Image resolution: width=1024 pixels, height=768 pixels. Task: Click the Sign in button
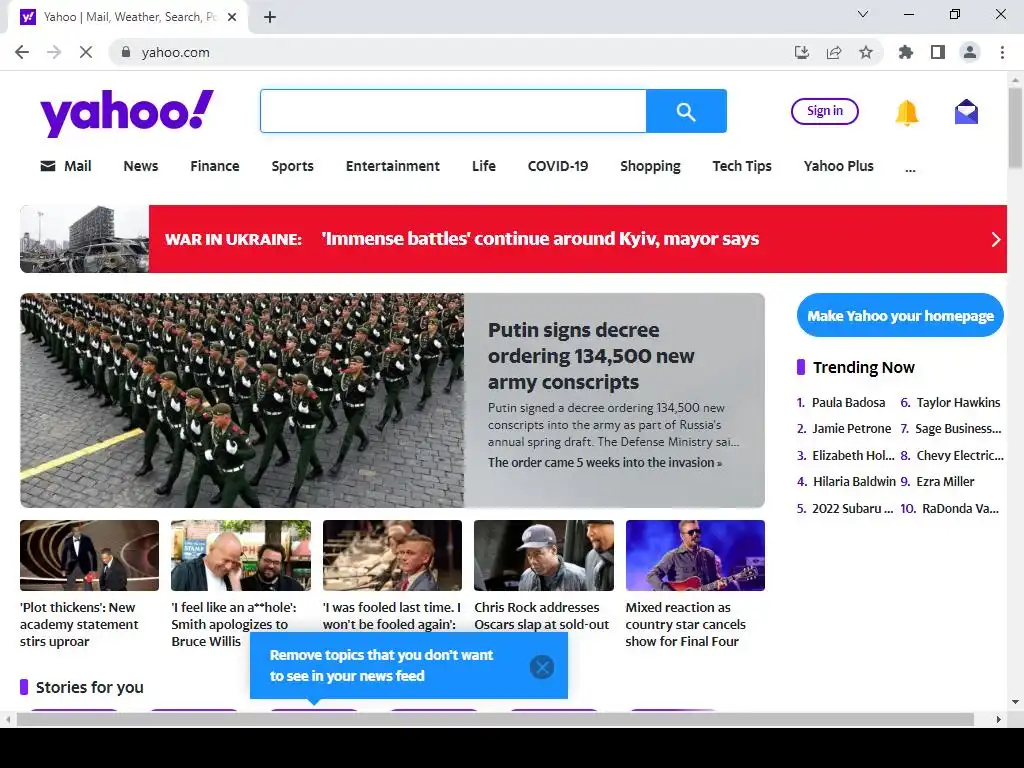point(824,111)
